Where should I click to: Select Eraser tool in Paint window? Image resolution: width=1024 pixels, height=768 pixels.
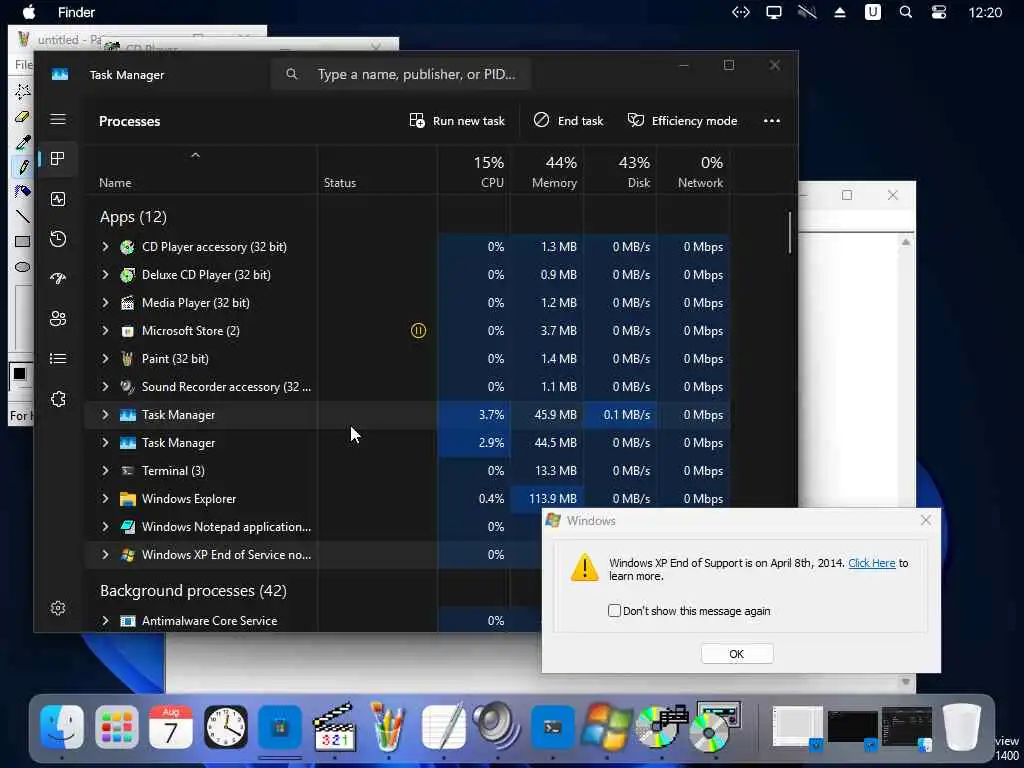23,117
